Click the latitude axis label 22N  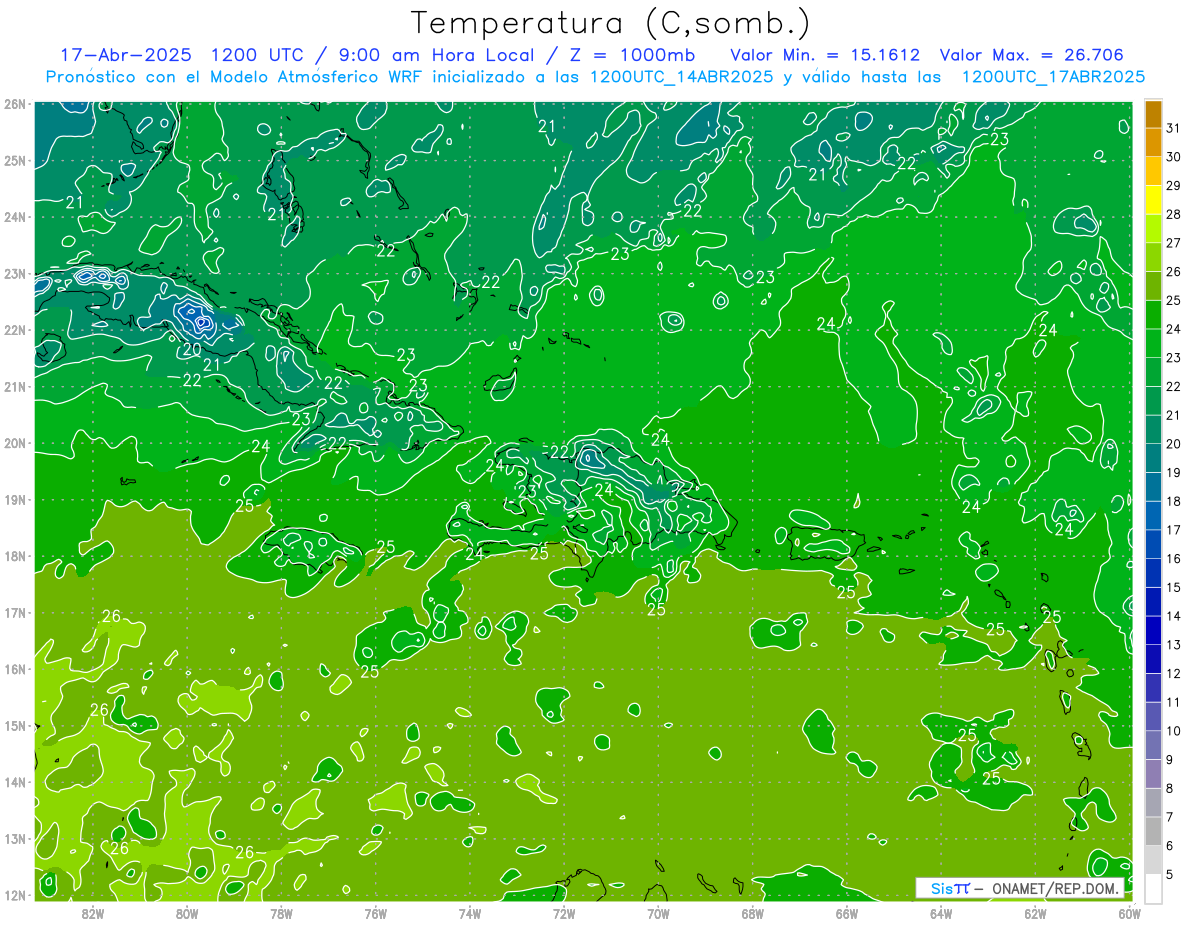[x=14, y=330]
